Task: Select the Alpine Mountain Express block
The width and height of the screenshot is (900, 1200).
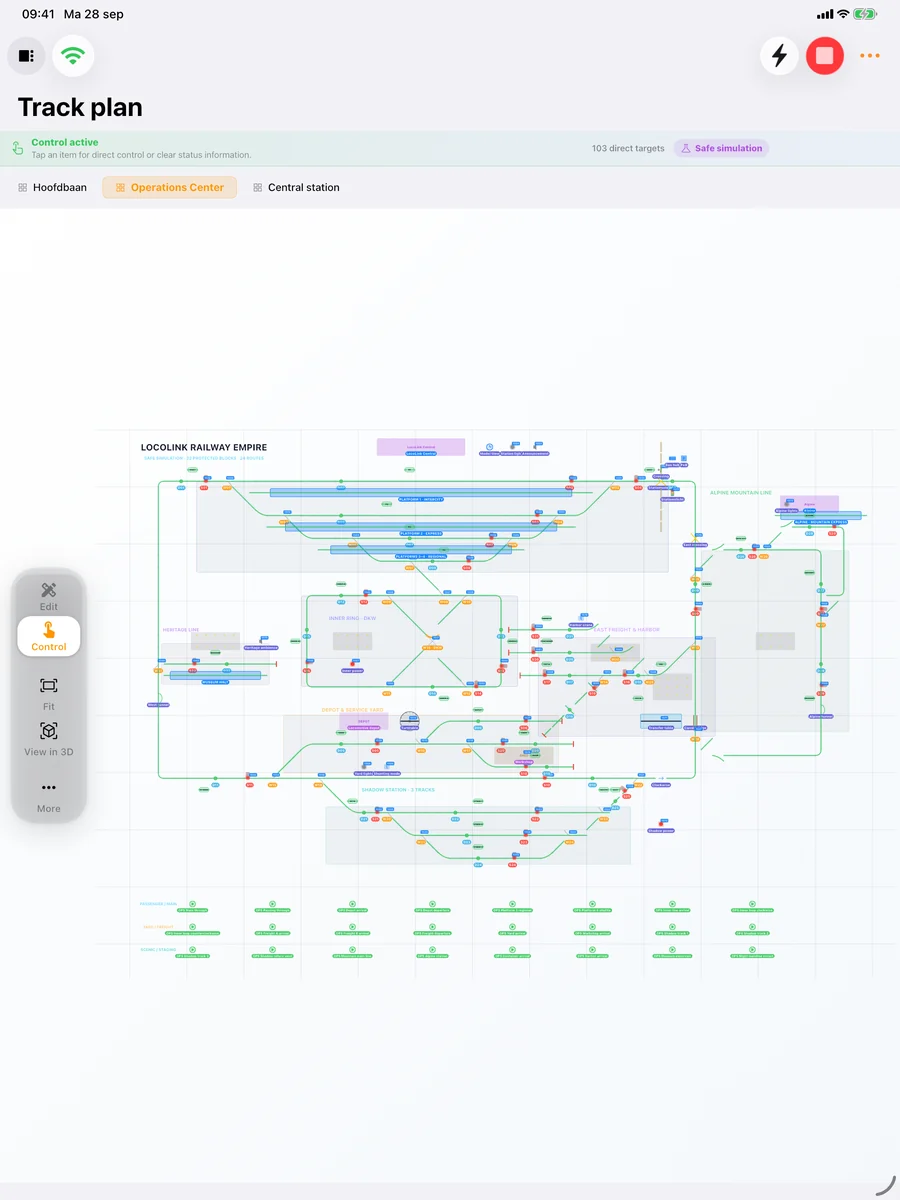Action: pos(821,516)
